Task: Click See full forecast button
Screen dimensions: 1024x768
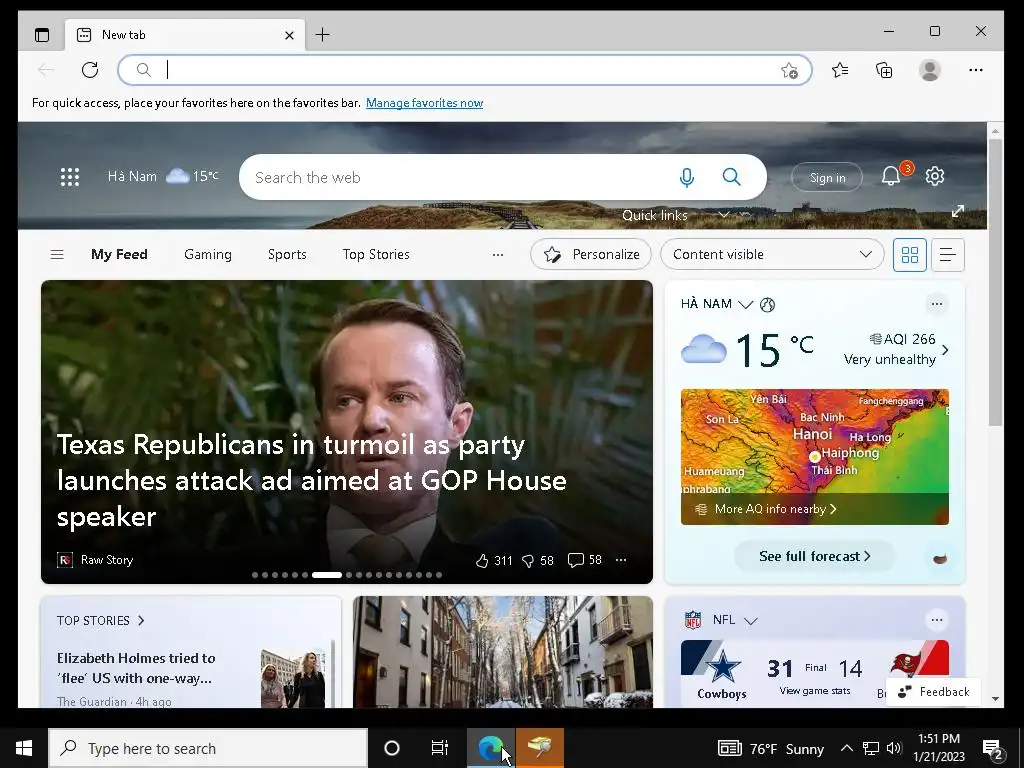Action: tap(814, 556)
